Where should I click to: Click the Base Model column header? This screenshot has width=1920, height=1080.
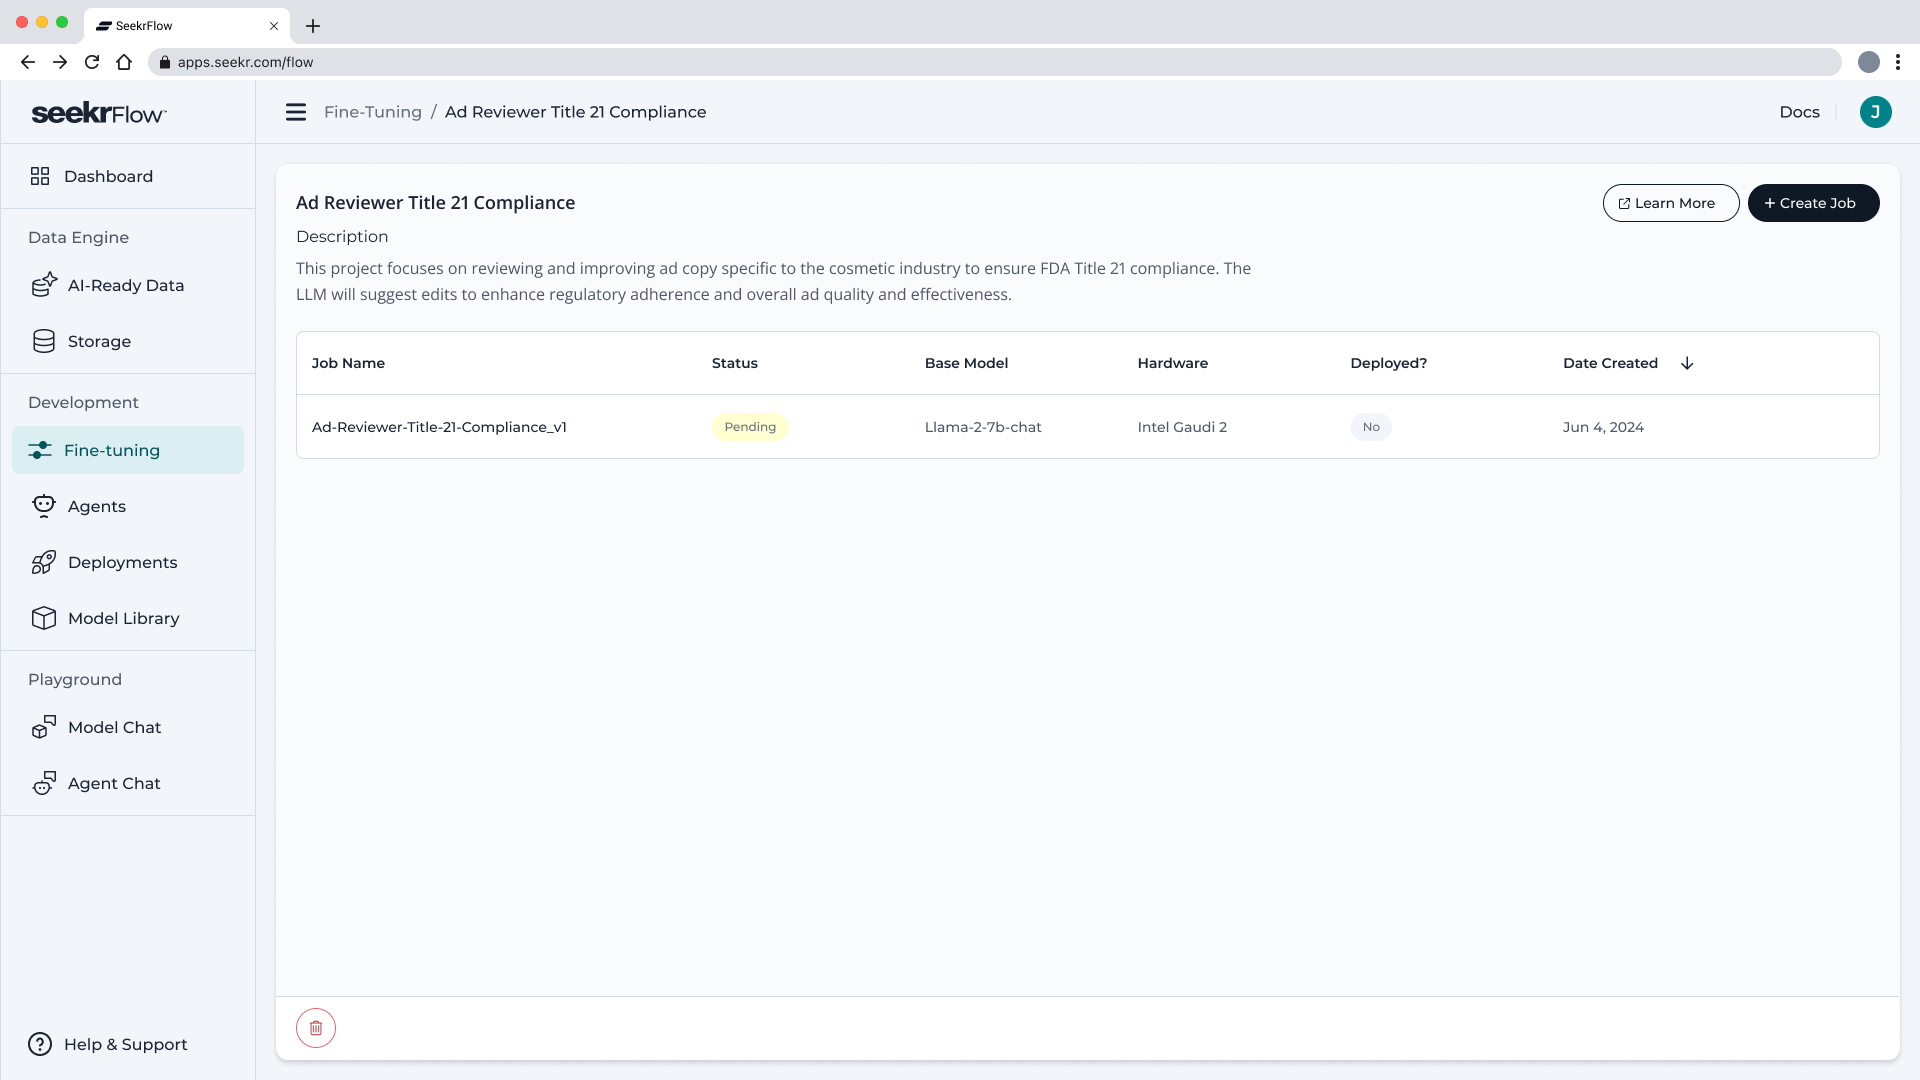pos(966,363)
